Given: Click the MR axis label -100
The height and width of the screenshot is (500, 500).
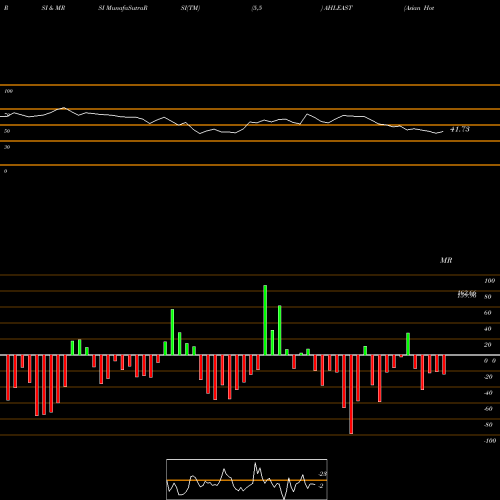Looking at the screenshot, I should pos(490,441).
